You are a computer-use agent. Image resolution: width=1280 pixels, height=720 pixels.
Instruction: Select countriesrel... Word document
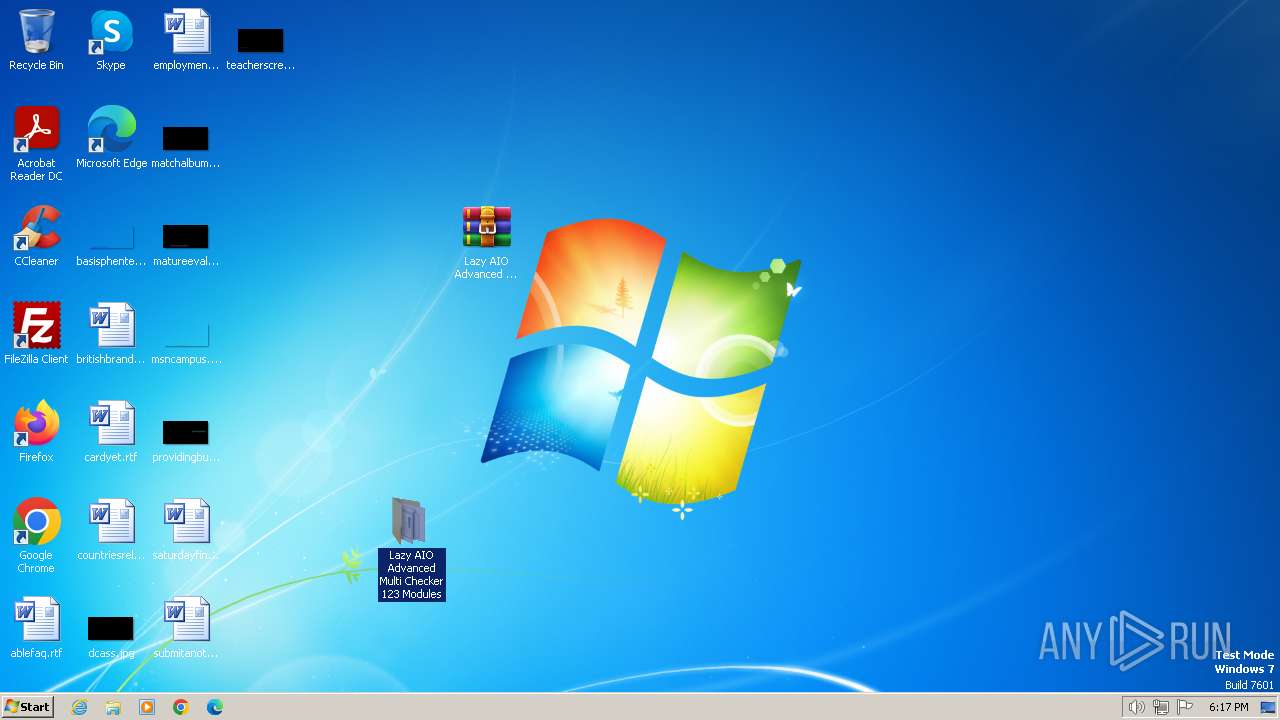coord(111,530)
